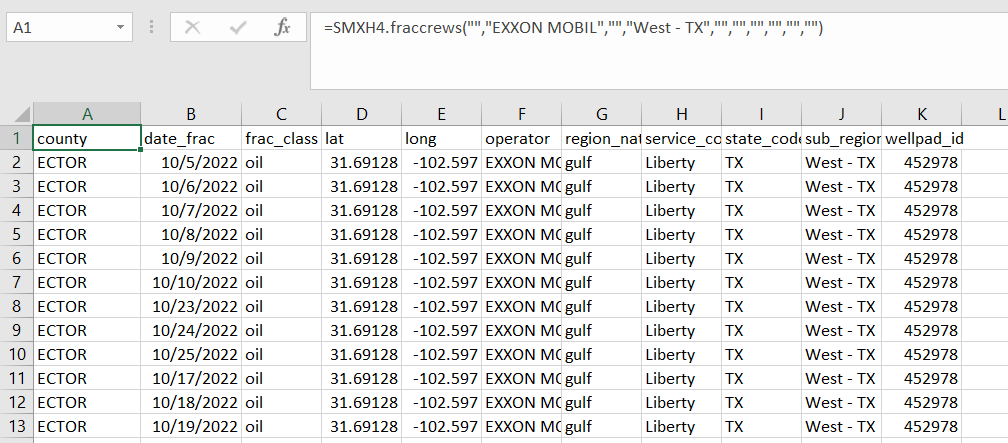Click 31.69128 in row 10
This screenshot has width=1008, height=443.
tap(361, 354)
